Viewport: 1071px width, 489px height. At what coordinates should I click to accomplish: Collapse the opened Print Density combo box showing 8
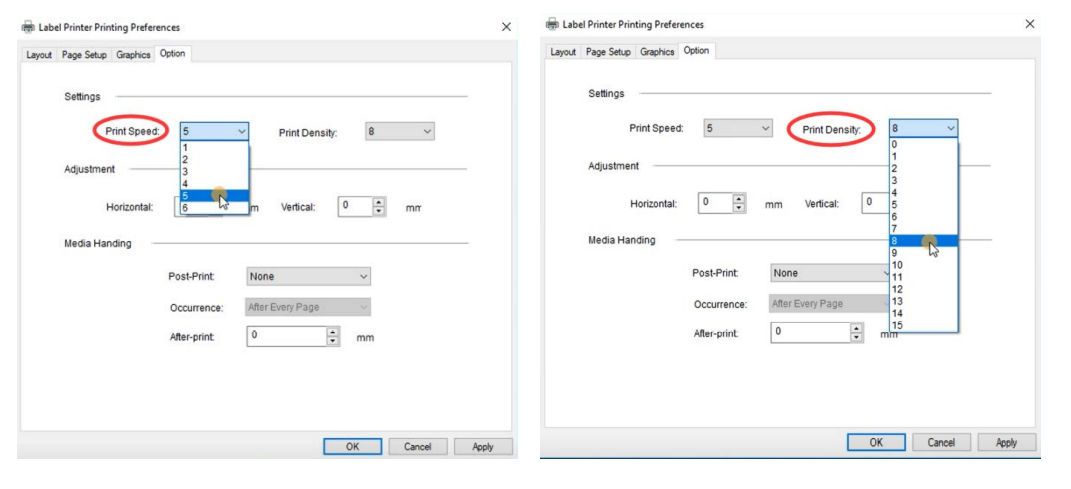pyautogui.click(x=923, y=128)
